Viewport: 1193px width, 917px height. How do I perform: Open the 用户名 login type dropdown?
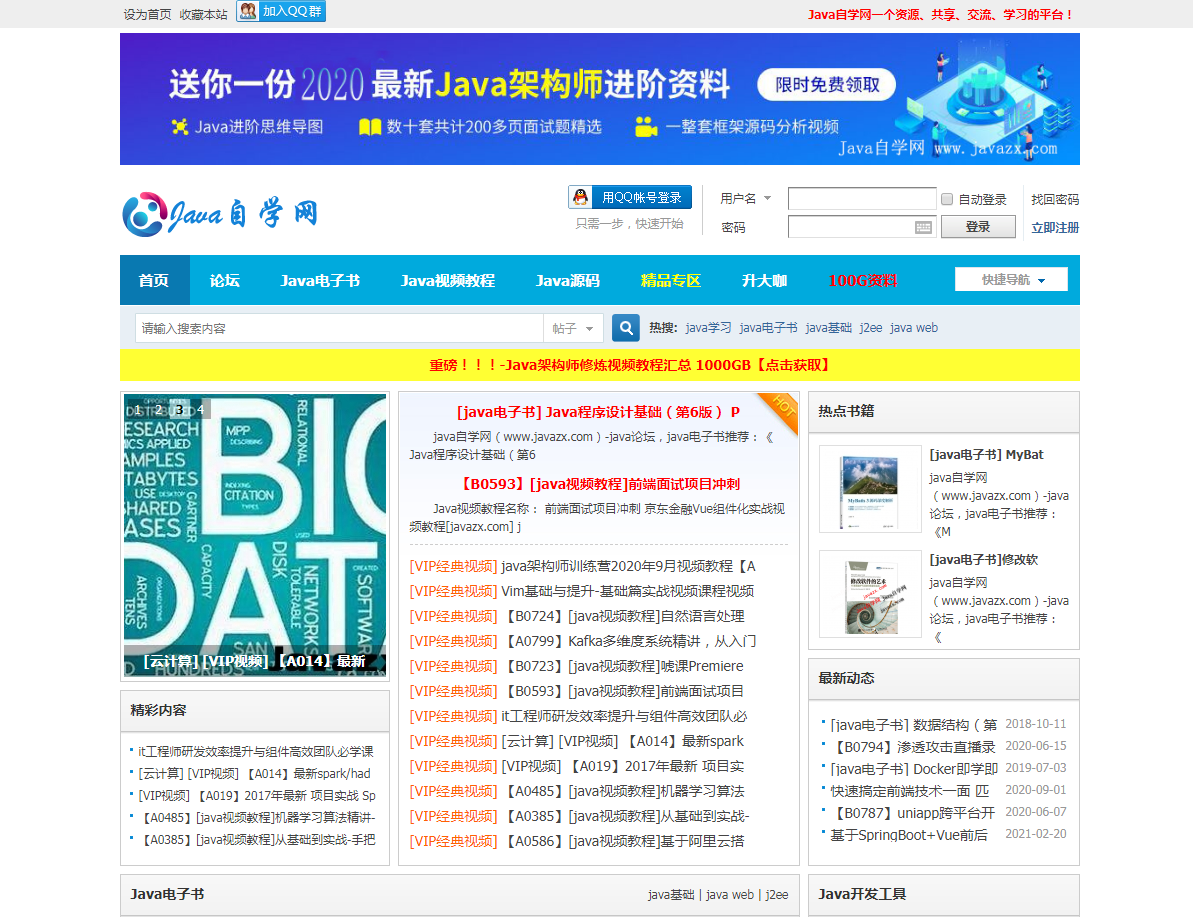pyautogui.click(x=746, y=199)
